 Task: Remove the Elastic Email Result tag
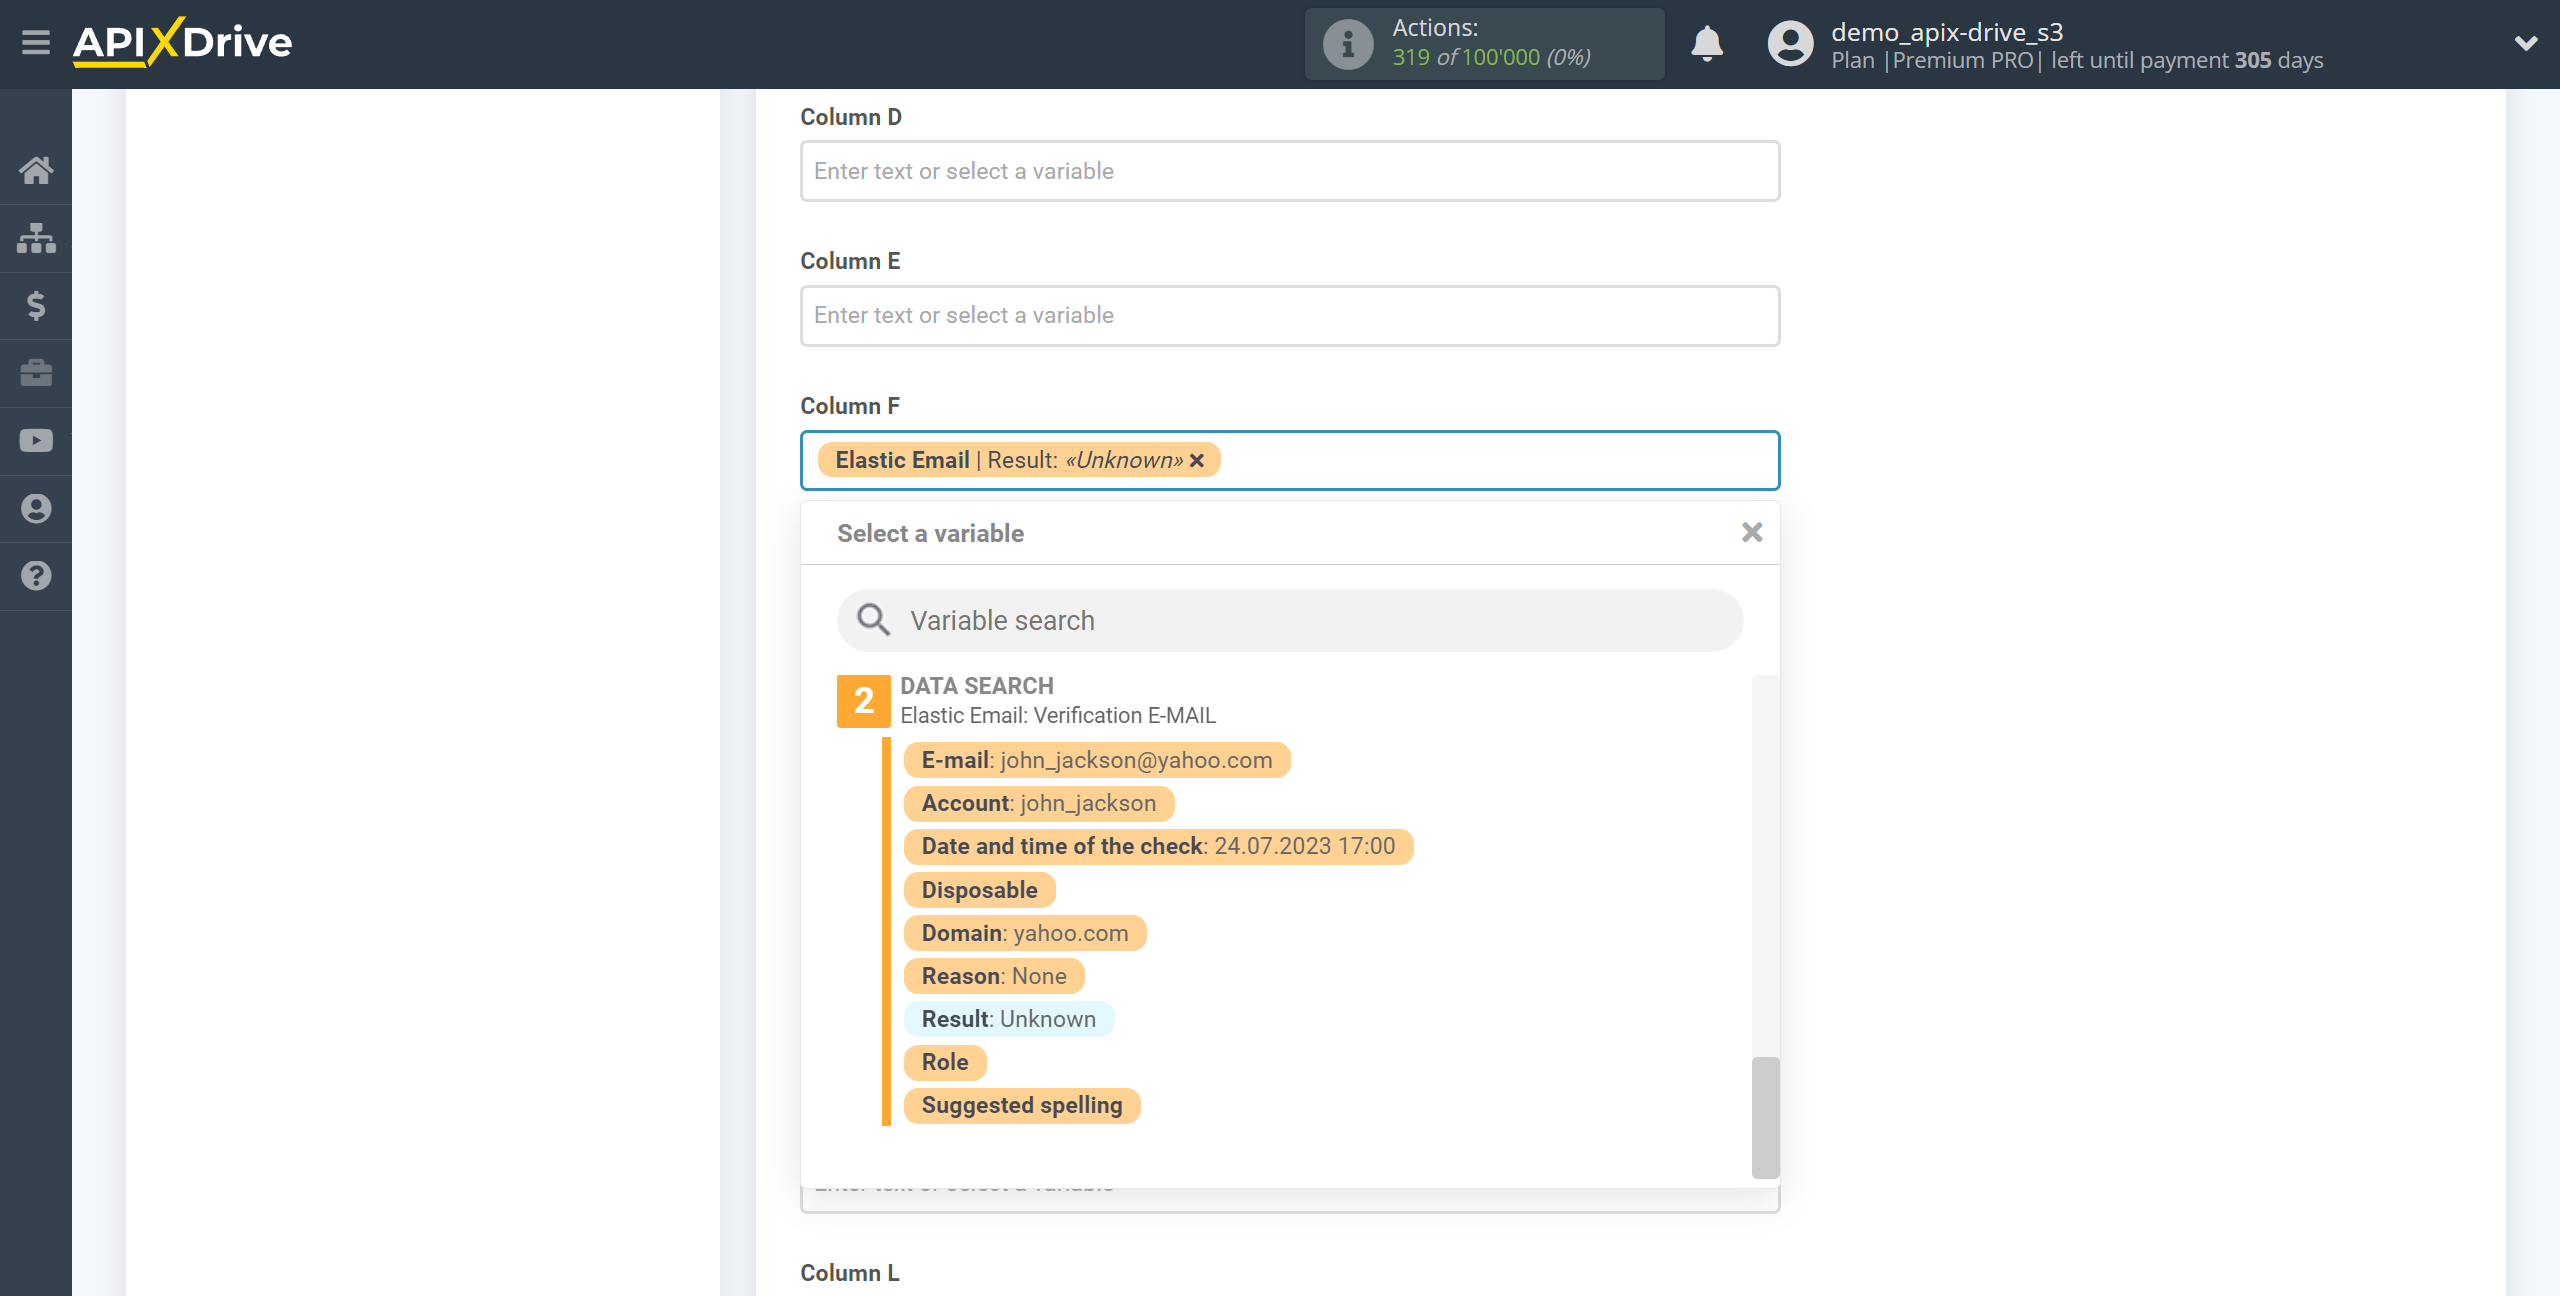click(1197, 460)
